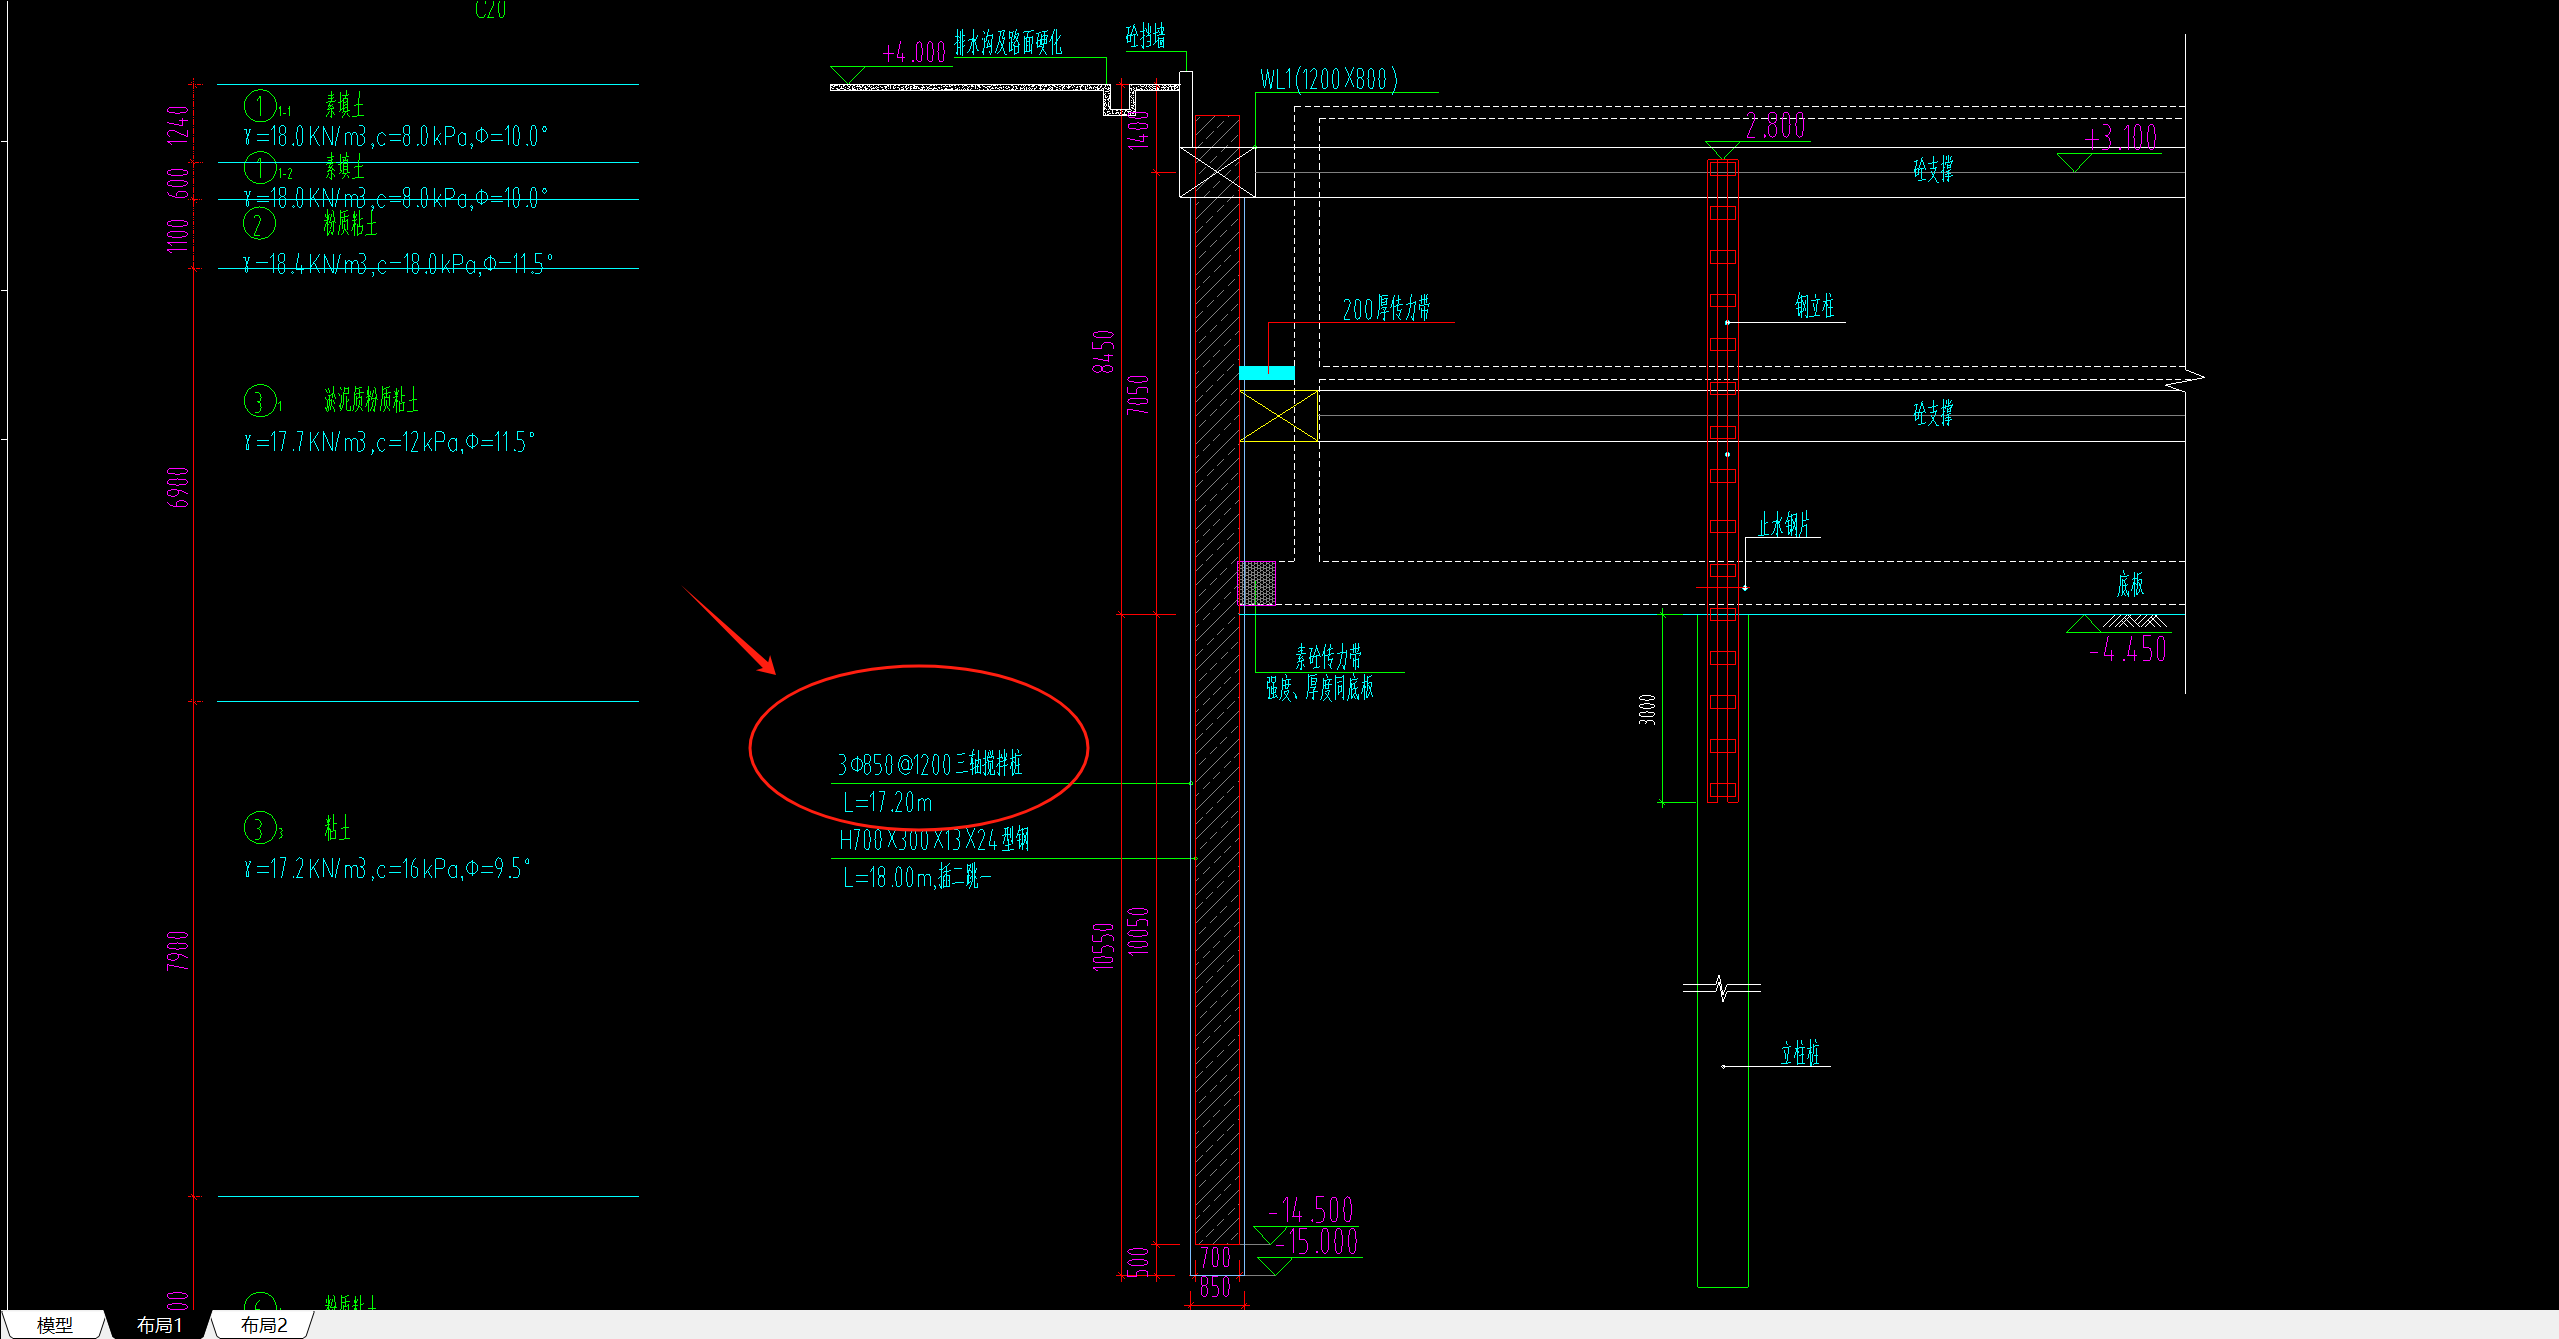Select the break-line symbol on 立柱桩
The width and height of the screenshot is (2559, 1339).
click(x=1722, y=989)
